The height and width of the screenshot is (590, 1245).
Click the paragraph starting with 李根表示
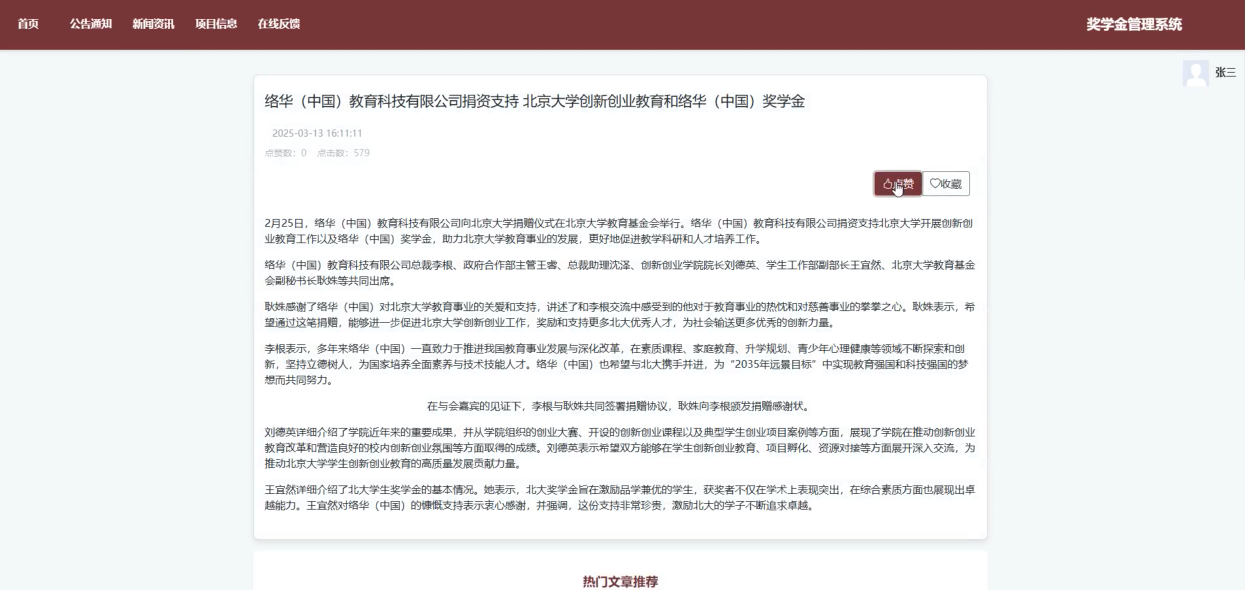pyautogui.click(x=620, y=364)
